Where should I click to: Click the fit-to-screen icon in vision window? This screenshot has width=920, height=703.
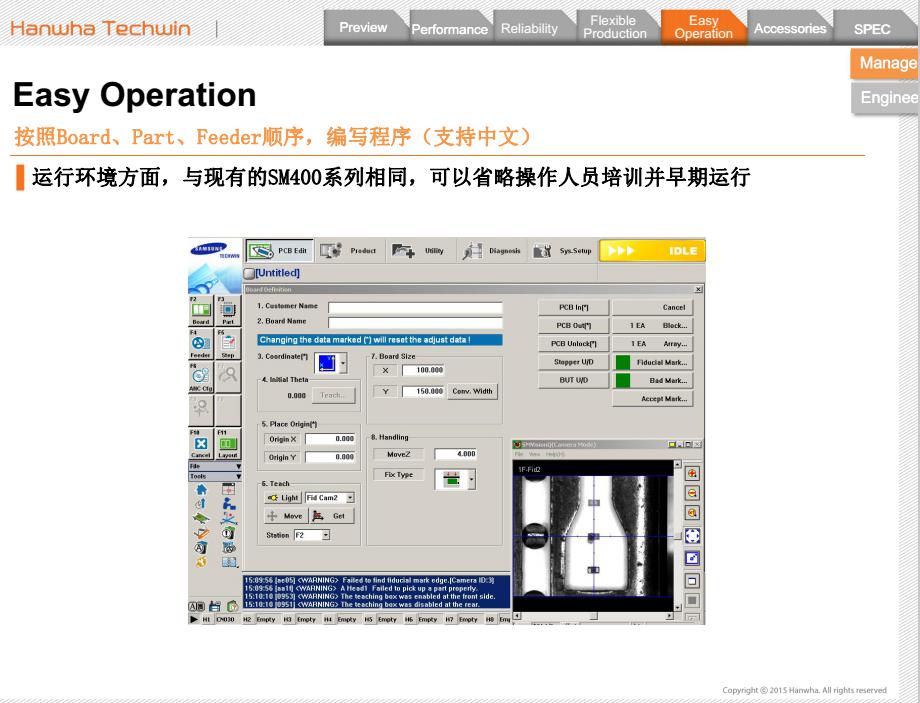coord(691,536)
